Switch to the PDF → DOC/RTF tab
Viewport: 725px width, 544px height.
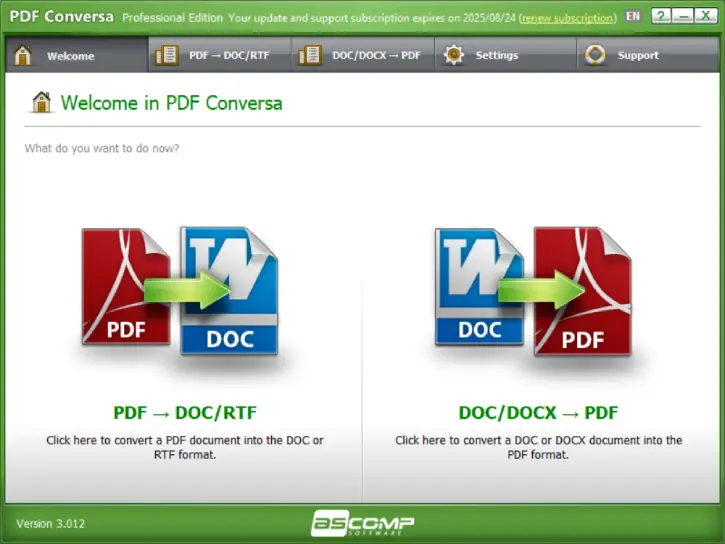point(220,55)
